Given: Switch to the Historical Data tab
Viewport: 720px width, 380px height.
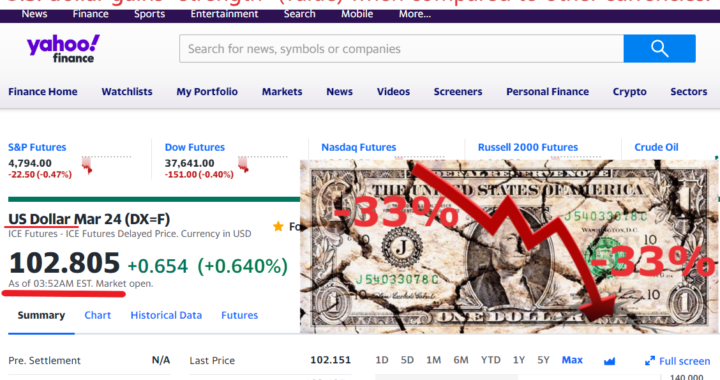Looking at the screenshot, I should [166, 315].
